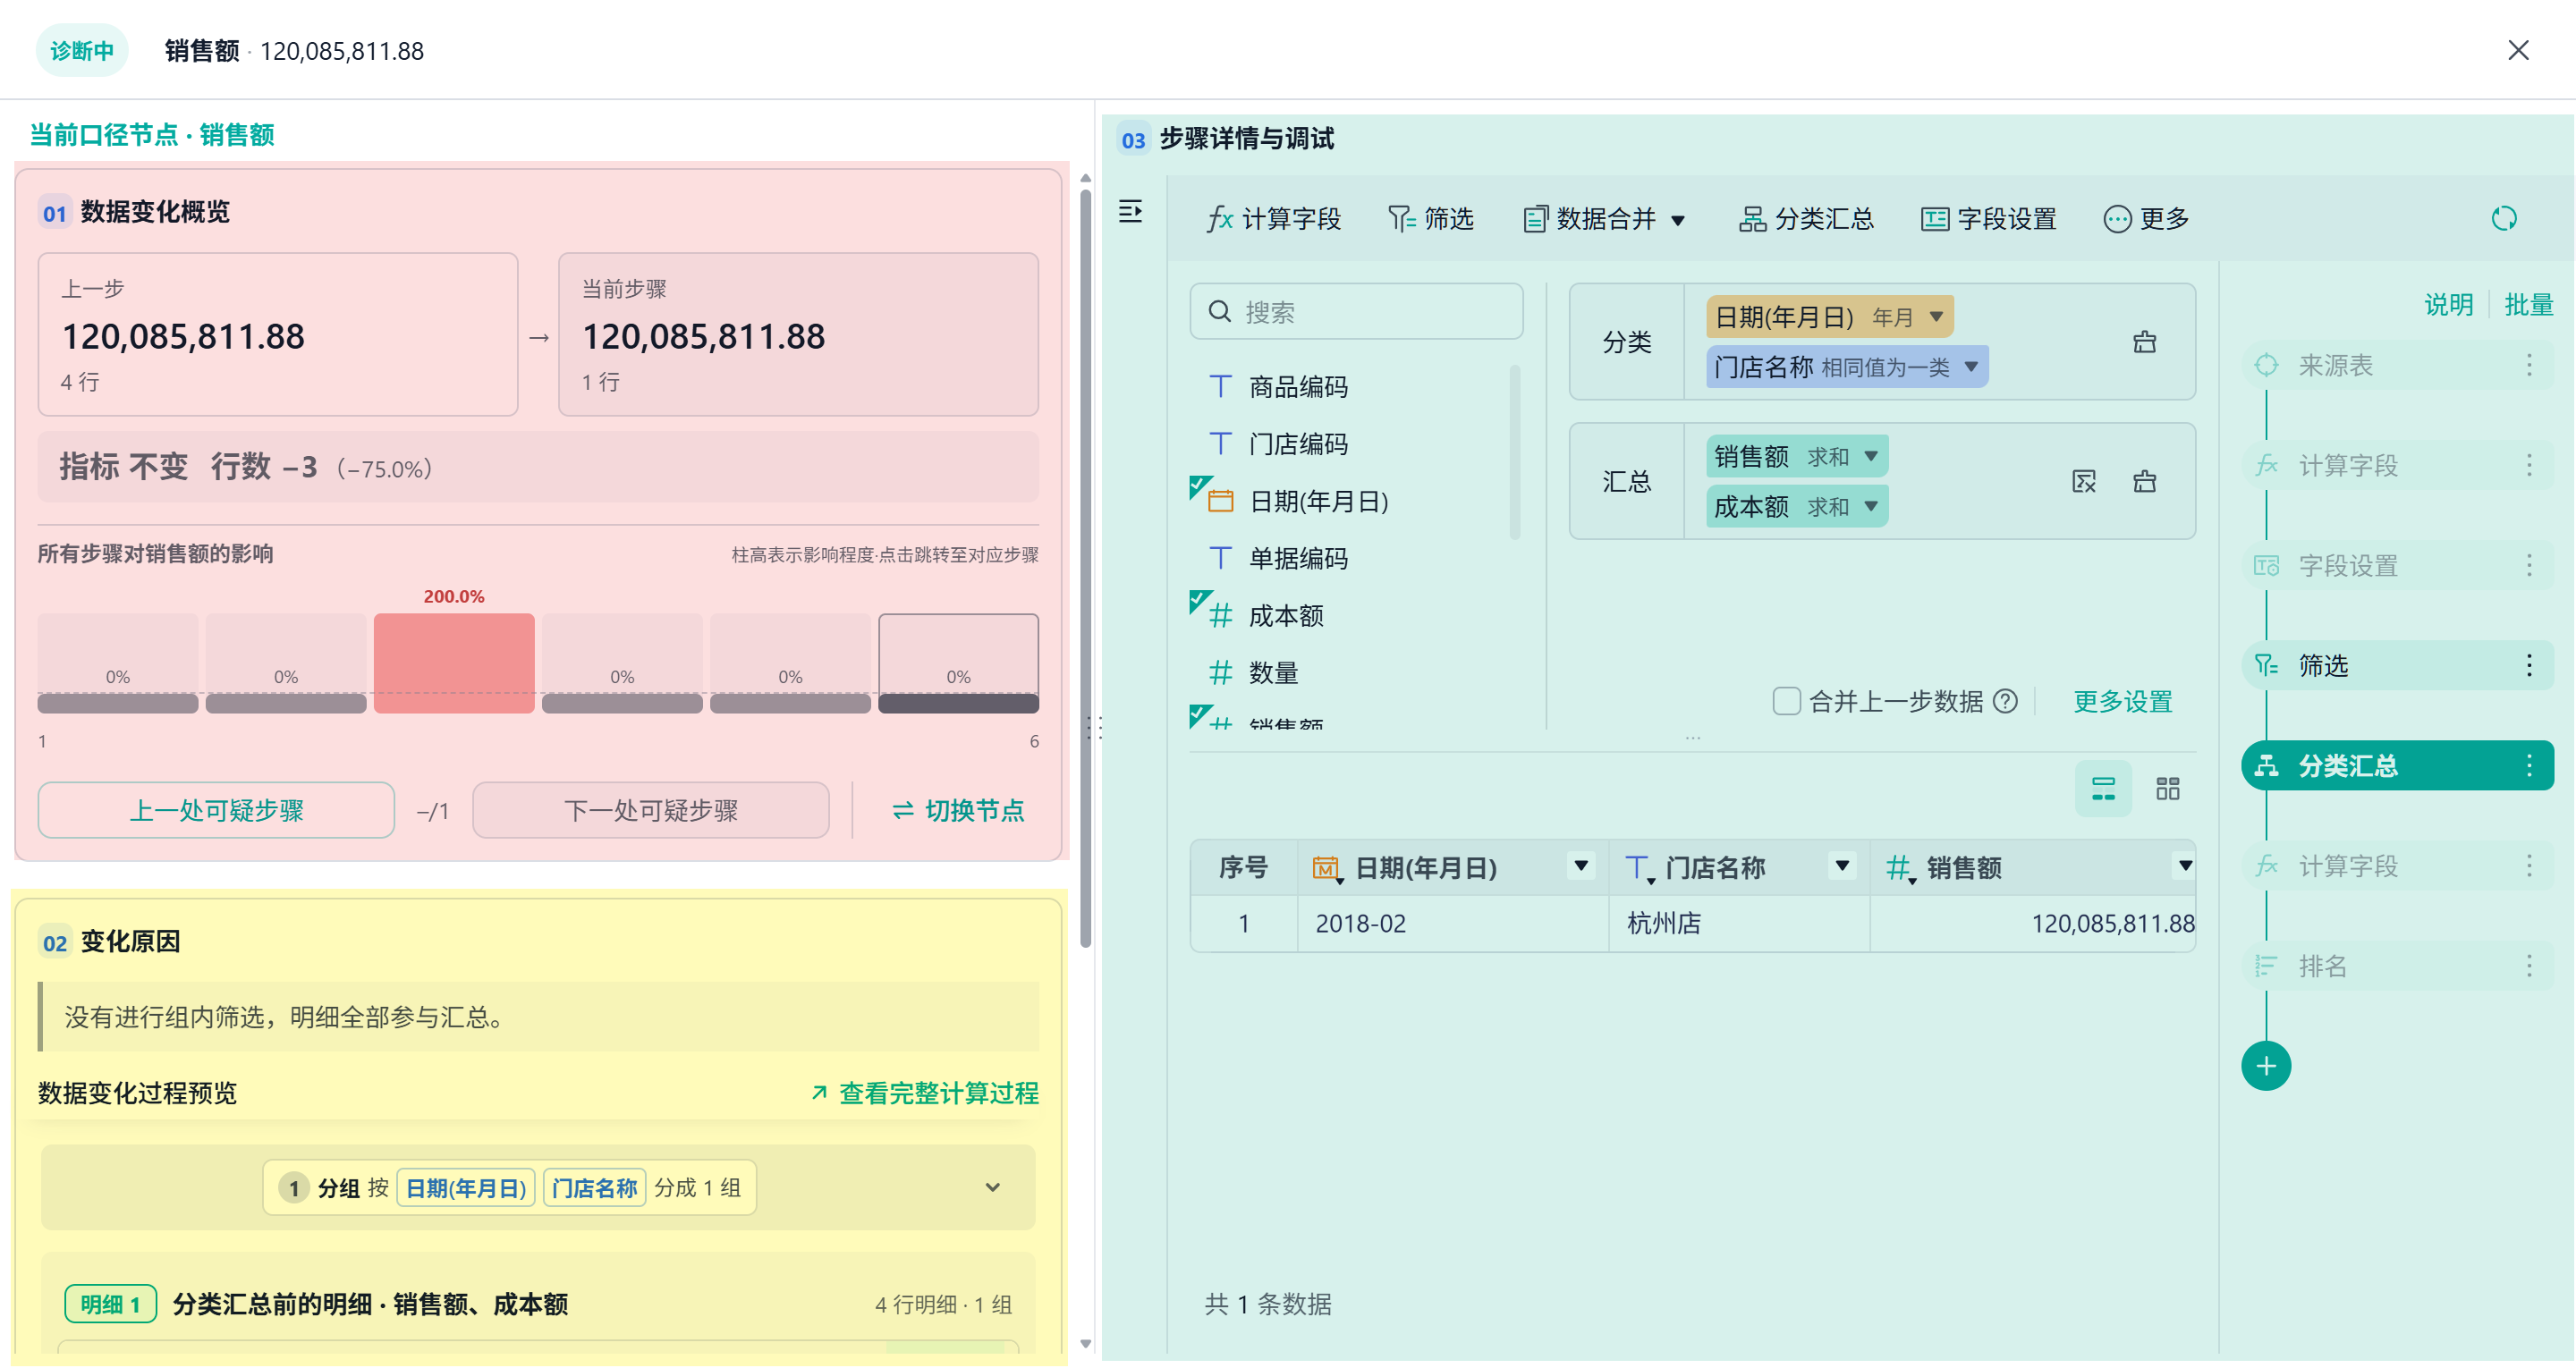Toggle the 日期(年月日) field checkbox
2576x1368 pixels.
[x=1201, y=487]
